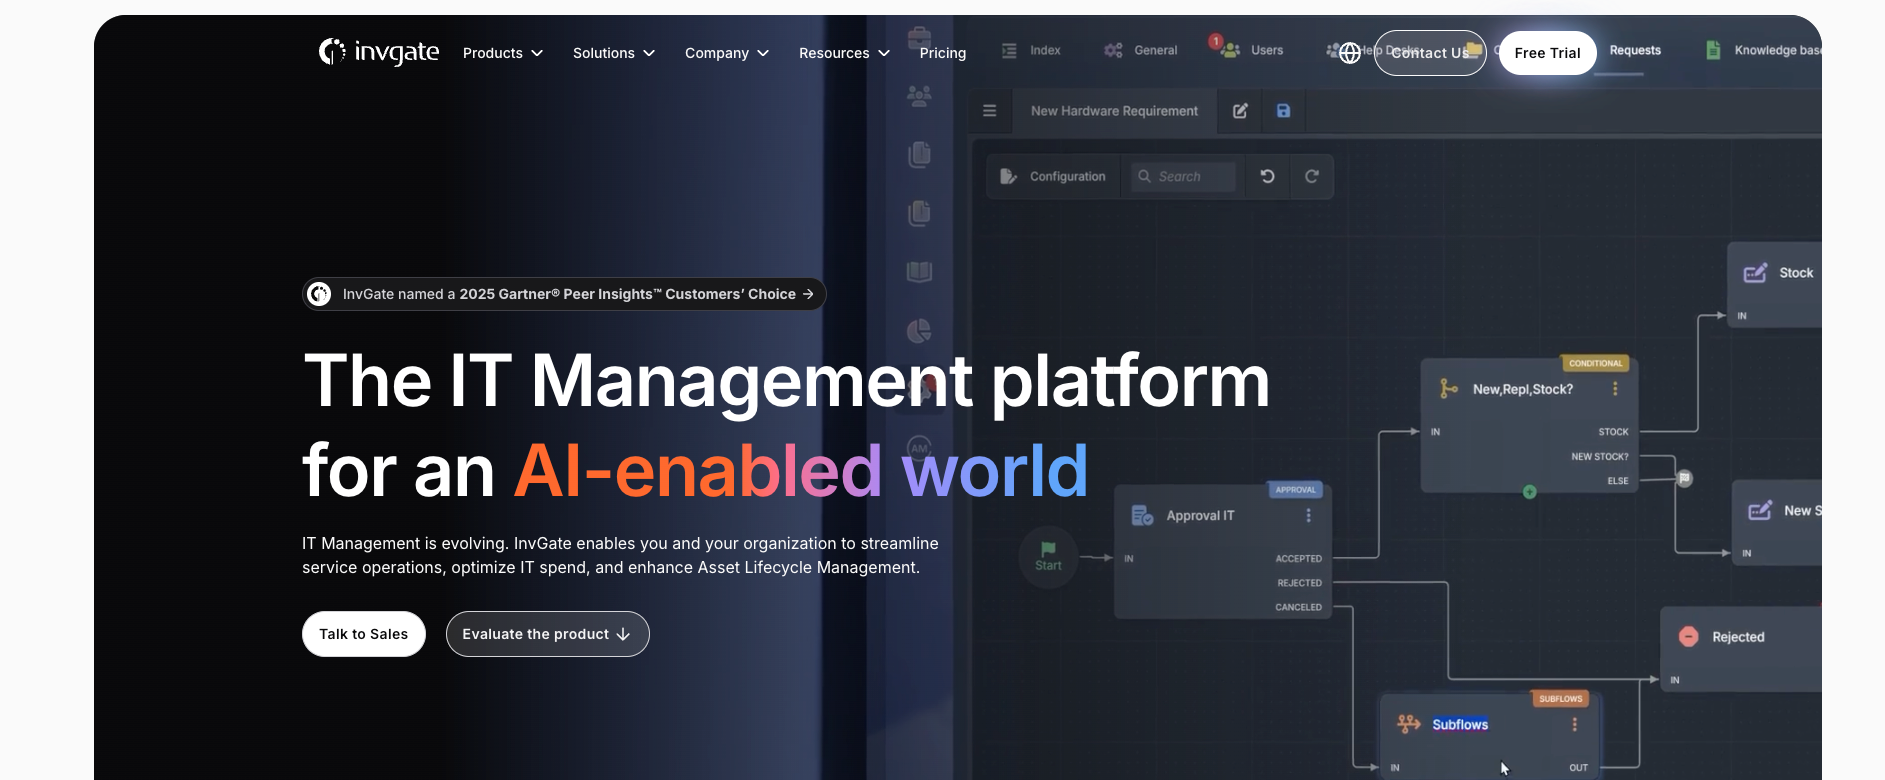Click the briefcase icon in the dark sidebar

pos(919,38)
